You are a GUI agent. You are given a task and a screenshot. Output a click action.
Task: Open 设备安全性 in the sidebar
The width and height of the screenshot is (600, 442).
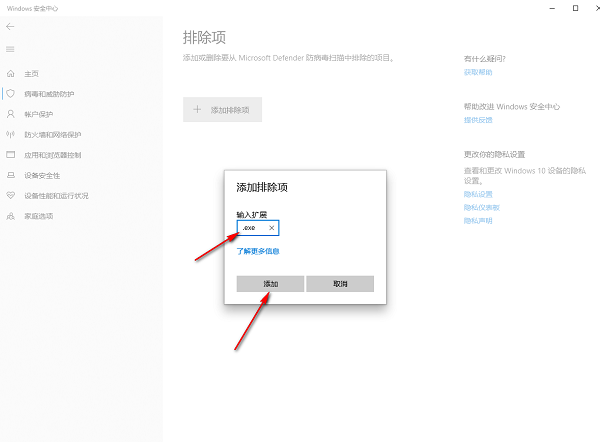tap(42, 176)
